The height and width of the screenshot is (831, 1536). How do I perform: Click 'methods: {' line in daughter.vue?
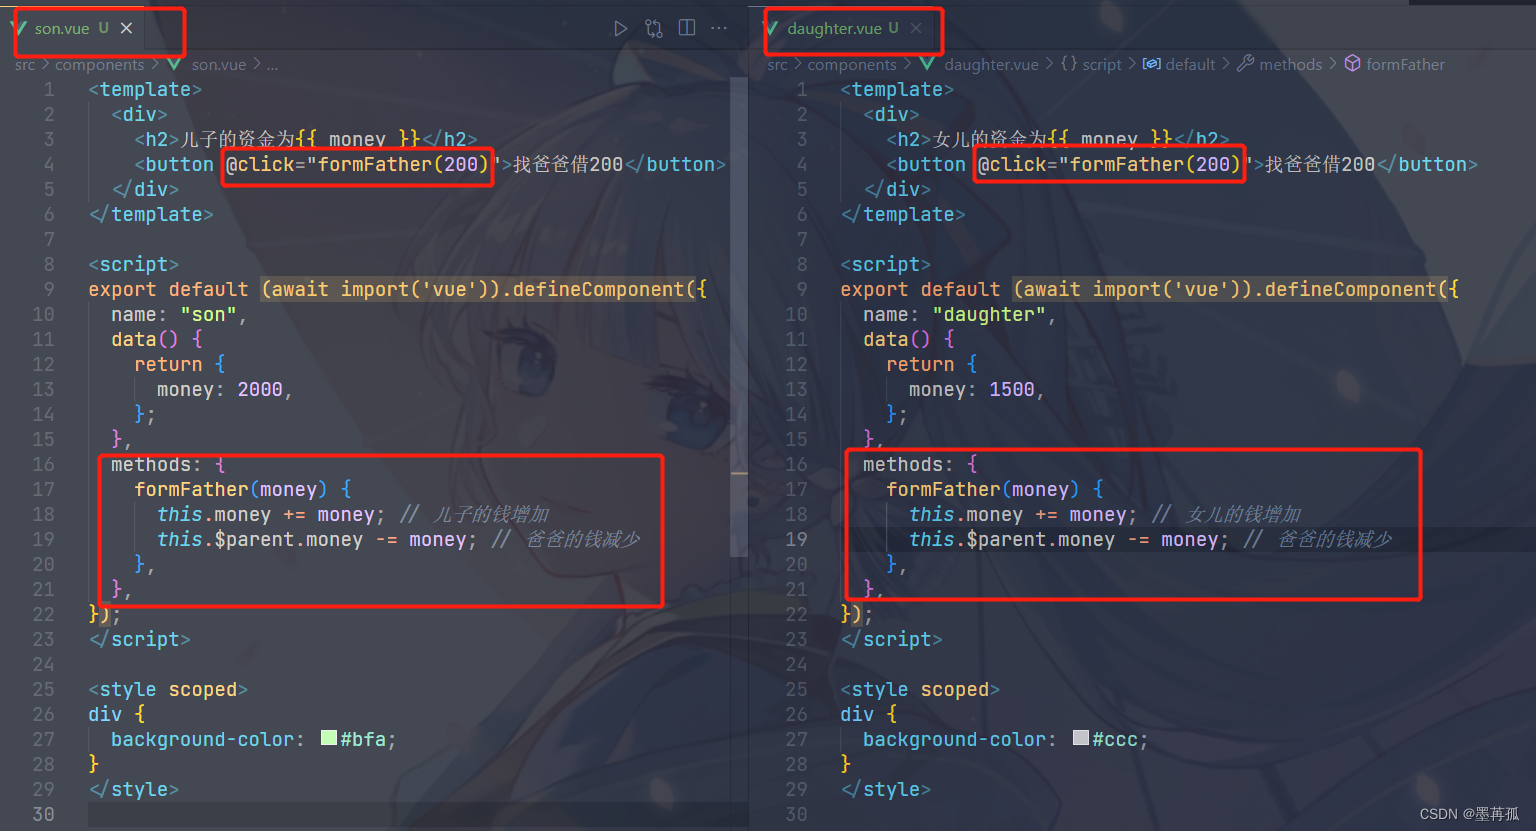pos(920,464)
